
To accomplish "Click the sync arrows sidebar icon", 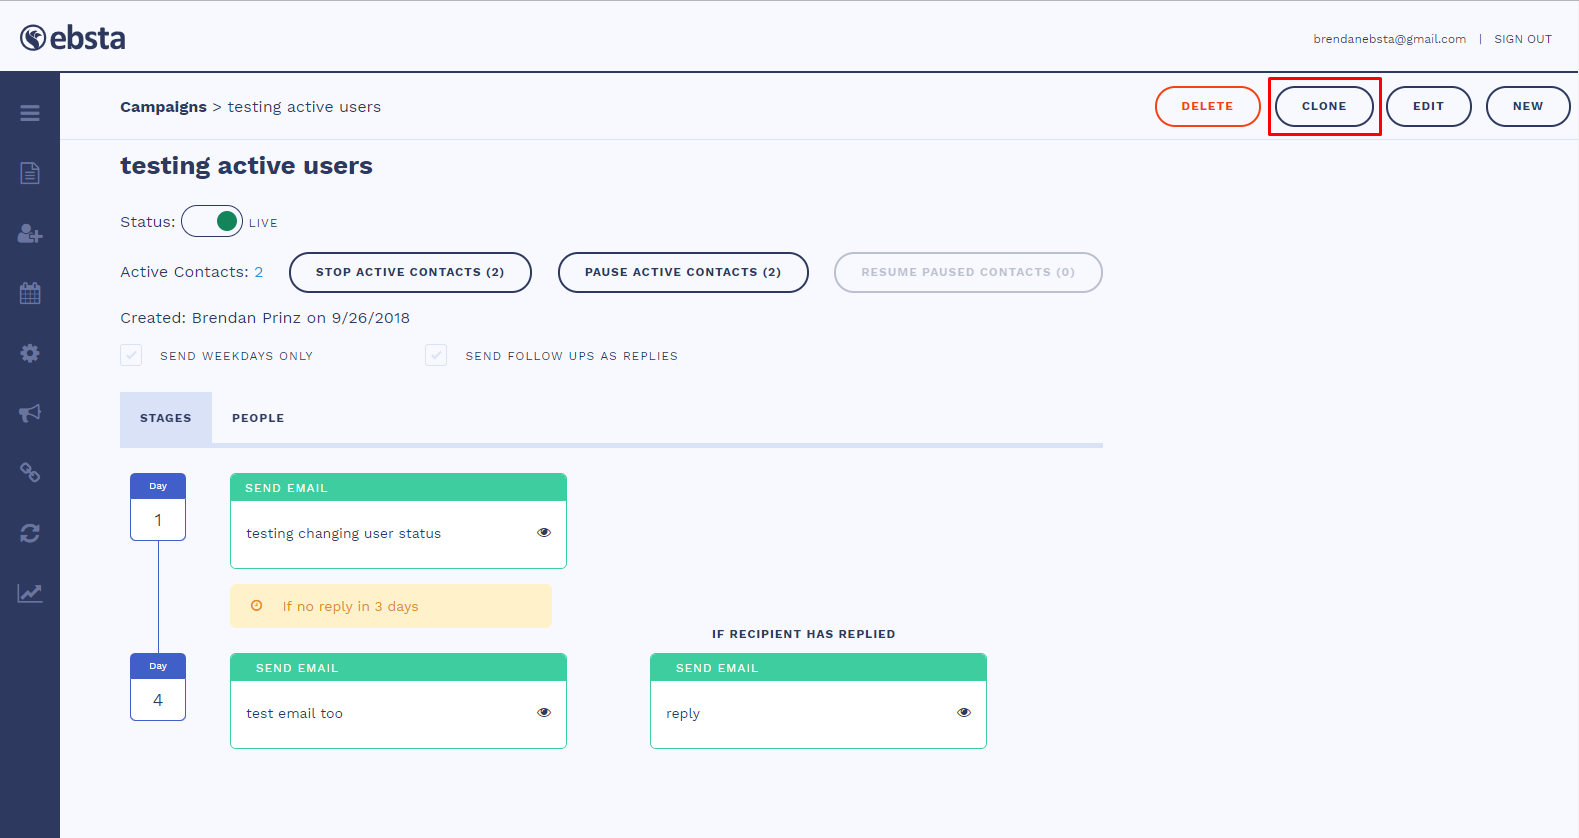I will pyautogui.click(x=30, y=533).
